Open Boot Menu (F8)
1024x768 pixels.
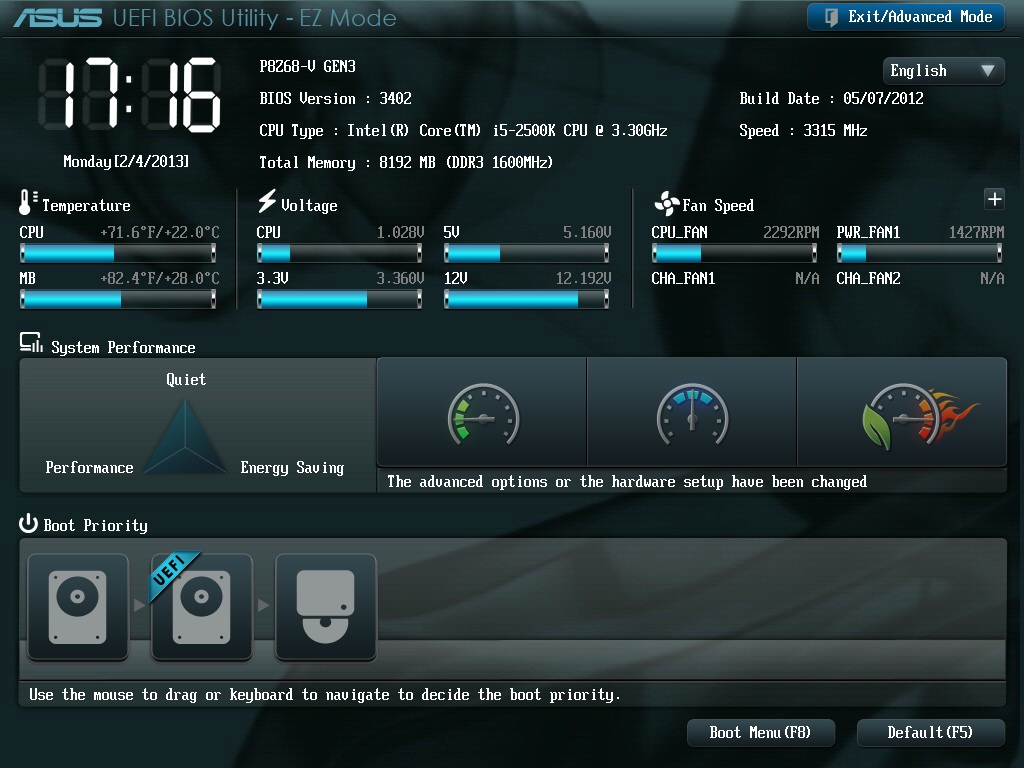click(x=760, y=733)
